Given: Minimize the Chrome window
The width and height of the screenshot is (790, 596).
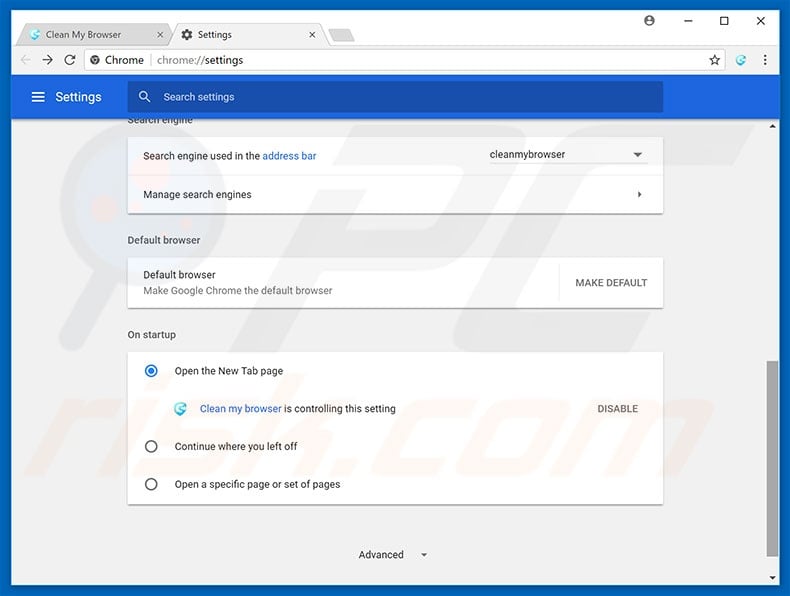Looking at the screenshot, I should coord(688,21).
